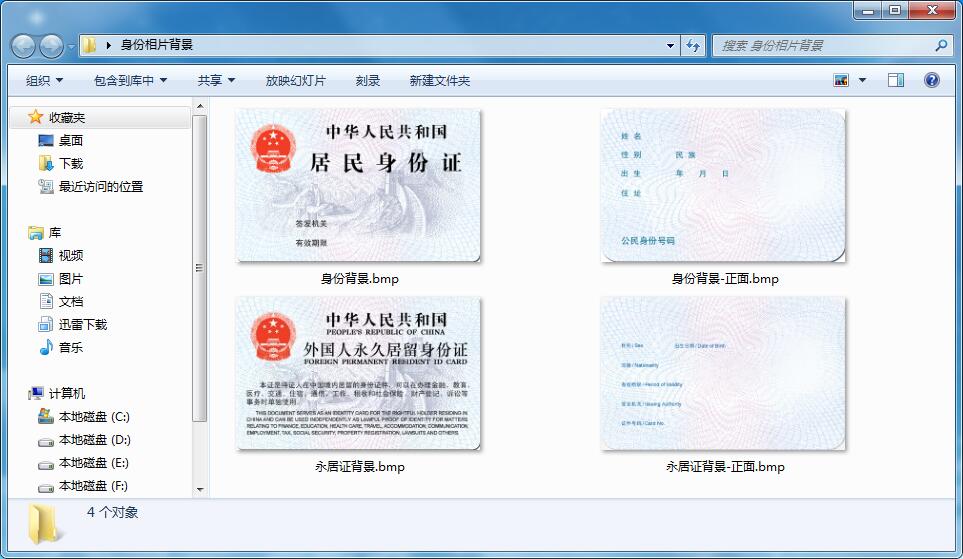Select the 身份背景.bmp thumbnail
Image resolution: width=963 pixels, height=559 pixels.
(358, 186)
